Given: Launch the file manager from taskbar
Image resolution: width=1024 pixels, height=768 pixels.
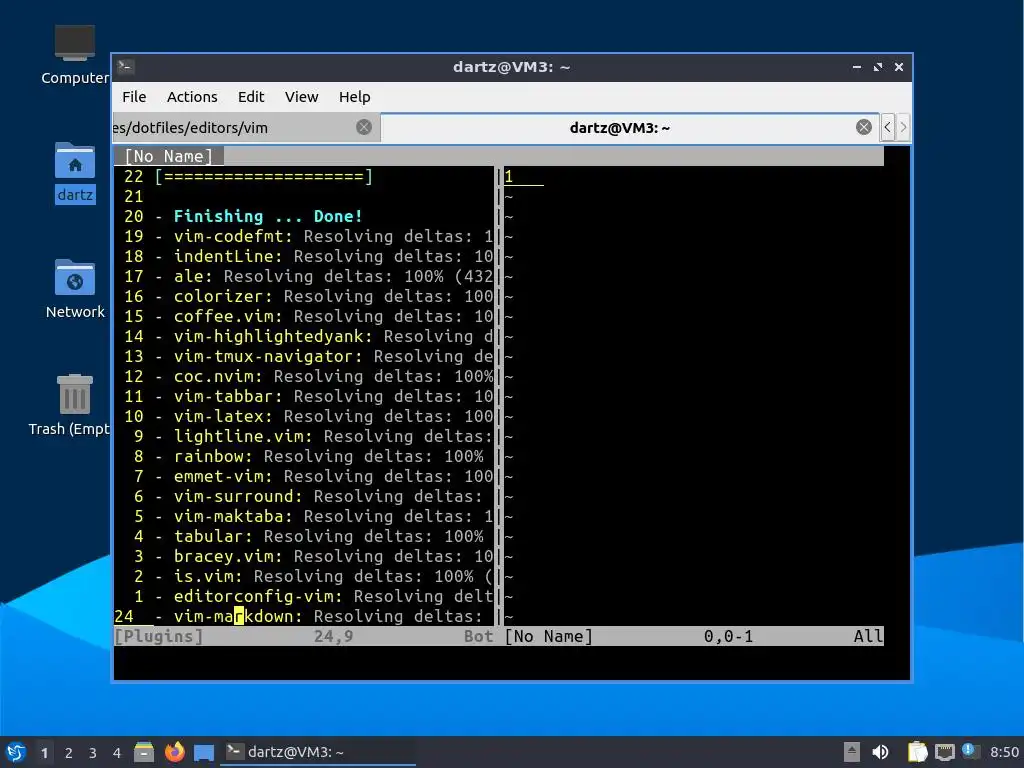Looking at the screenshot, I should click(144, 752).
